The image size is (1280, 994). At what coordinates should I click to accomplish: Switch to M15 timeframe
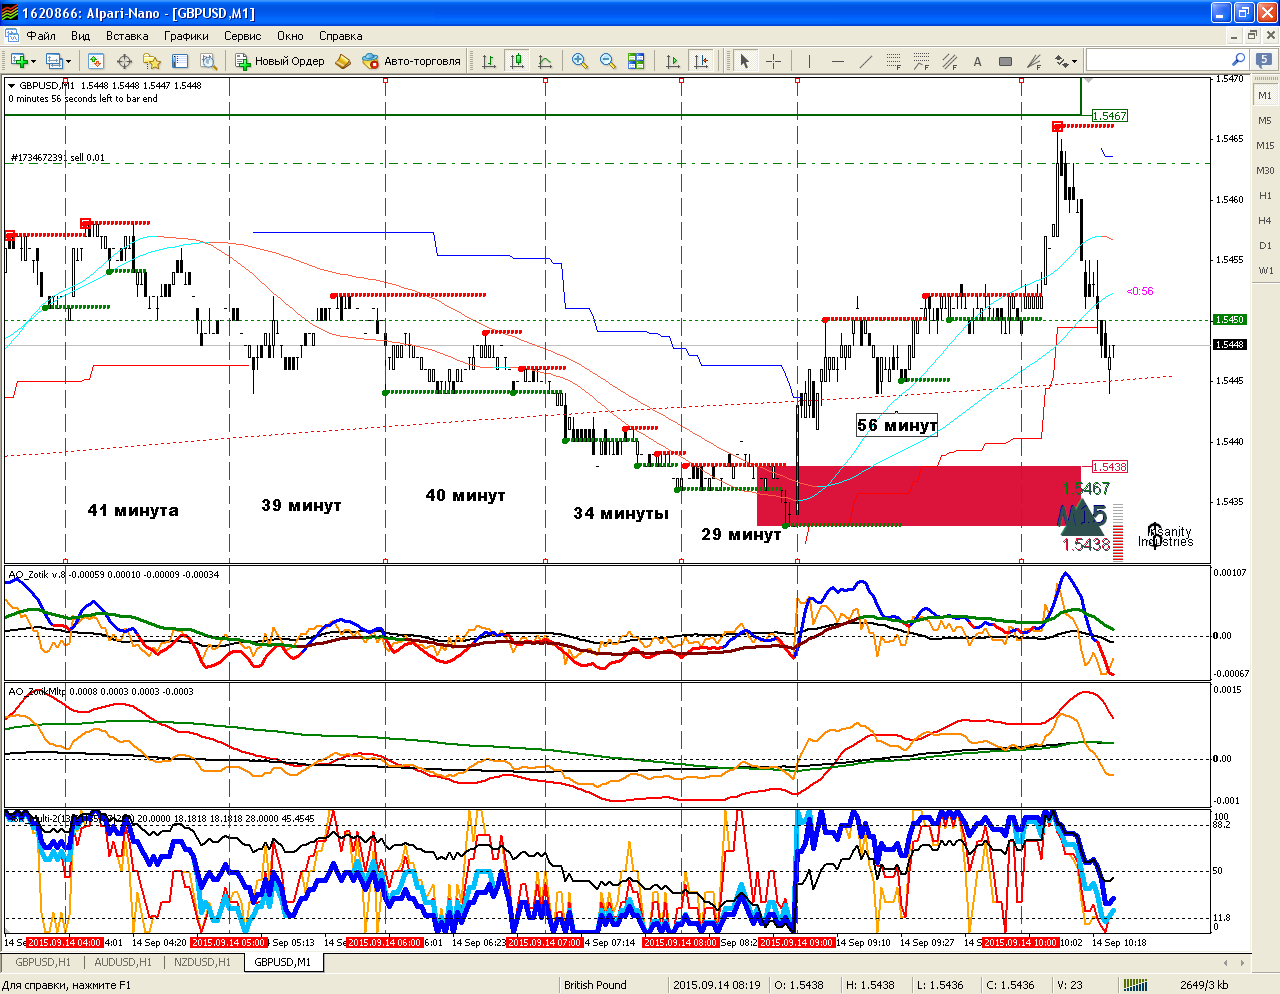(x=1265, y=146)
